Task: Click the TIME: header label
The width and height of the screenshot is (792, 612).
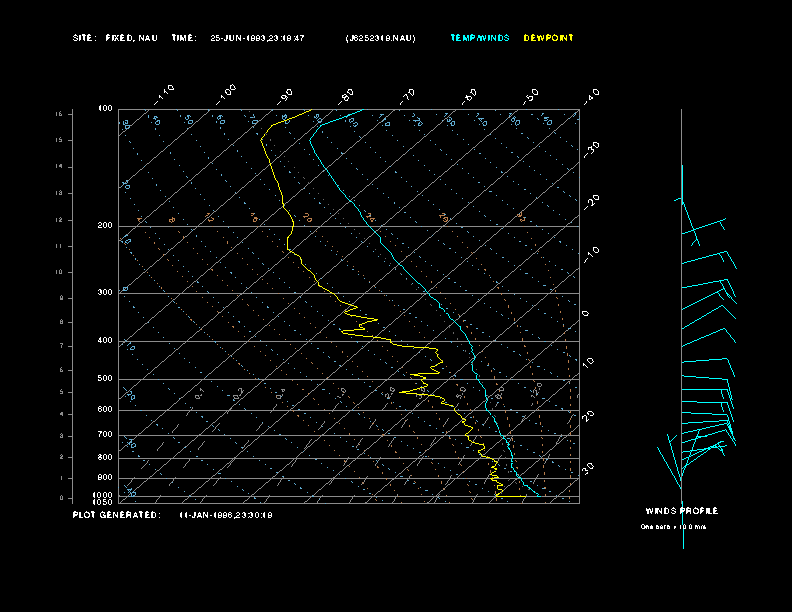Action: pyautogui.click(x=184, y=38)
